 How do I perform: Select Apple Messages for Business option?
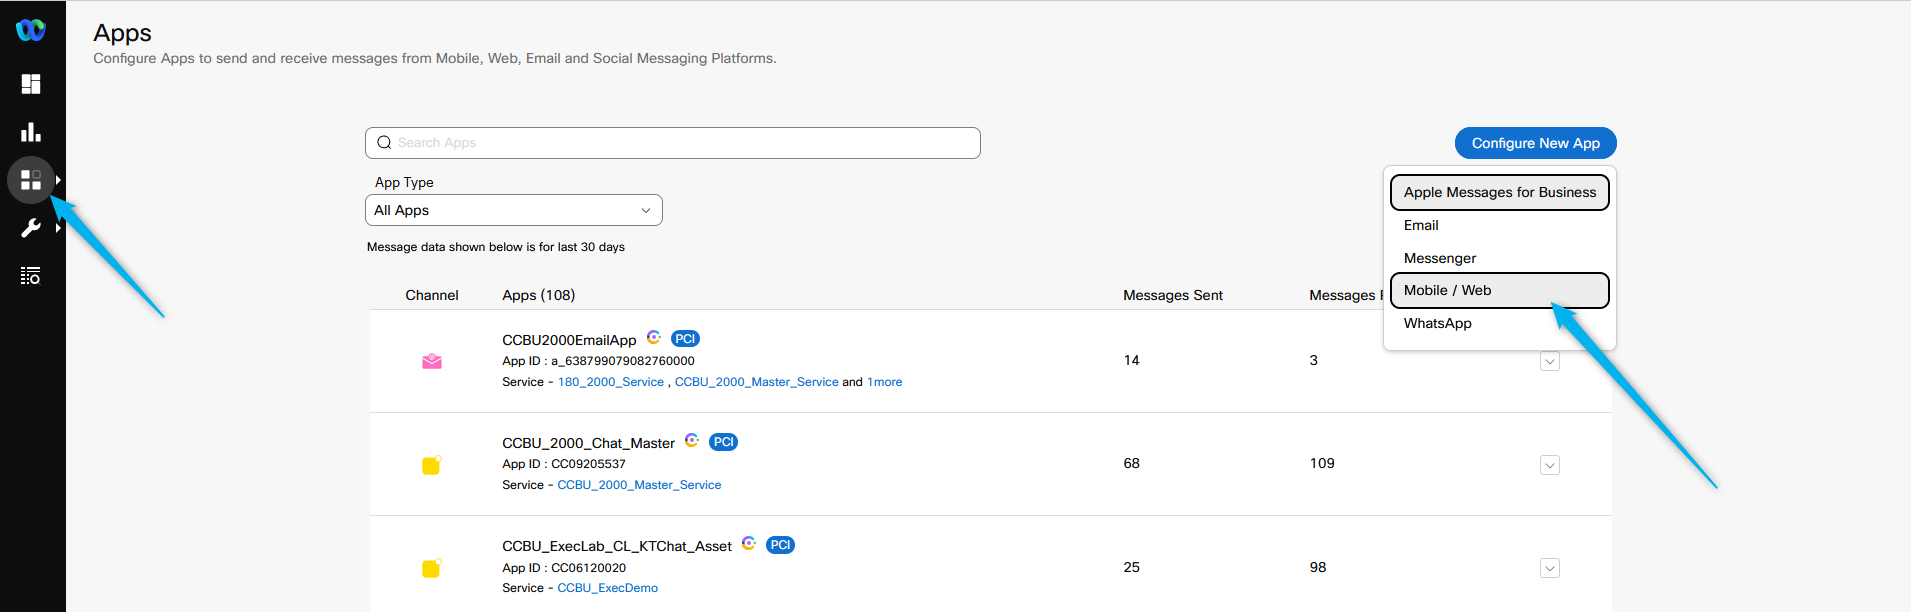pyautogui.click(x=1499, y=192)
